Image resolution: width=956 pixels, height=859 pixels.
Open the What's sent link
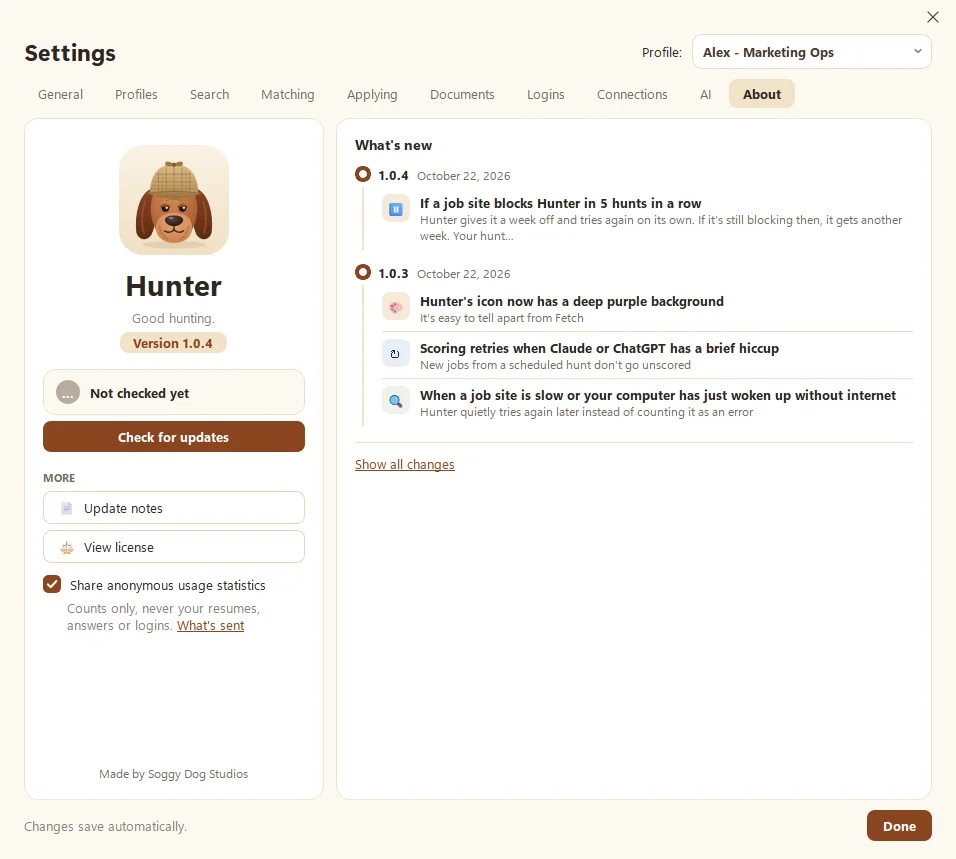coord(210,626)
